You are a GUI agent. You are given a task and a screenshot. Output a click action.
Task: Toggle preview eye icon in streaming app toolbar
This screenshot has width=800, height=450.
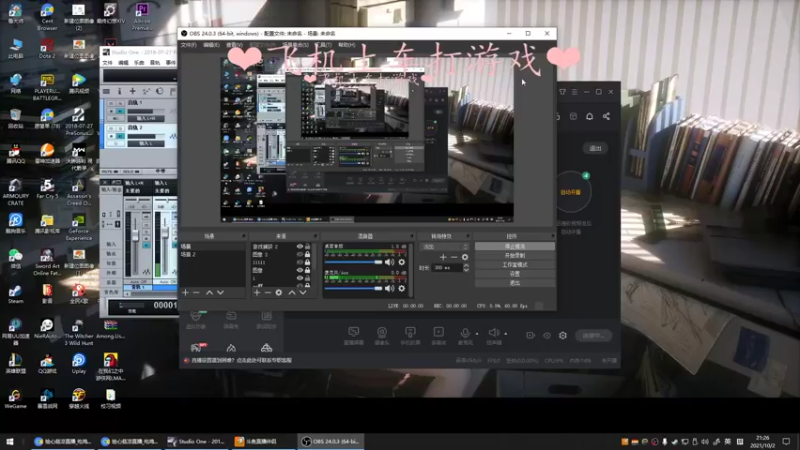[547, 335]
